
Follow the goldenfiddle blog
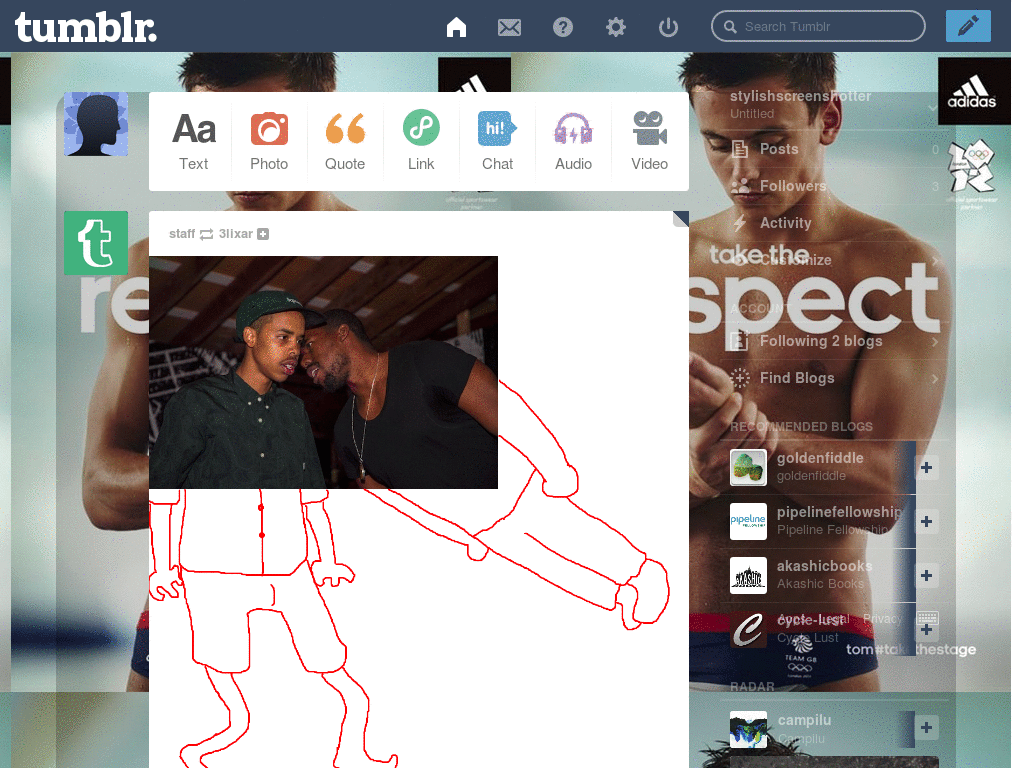click(925, 467)
